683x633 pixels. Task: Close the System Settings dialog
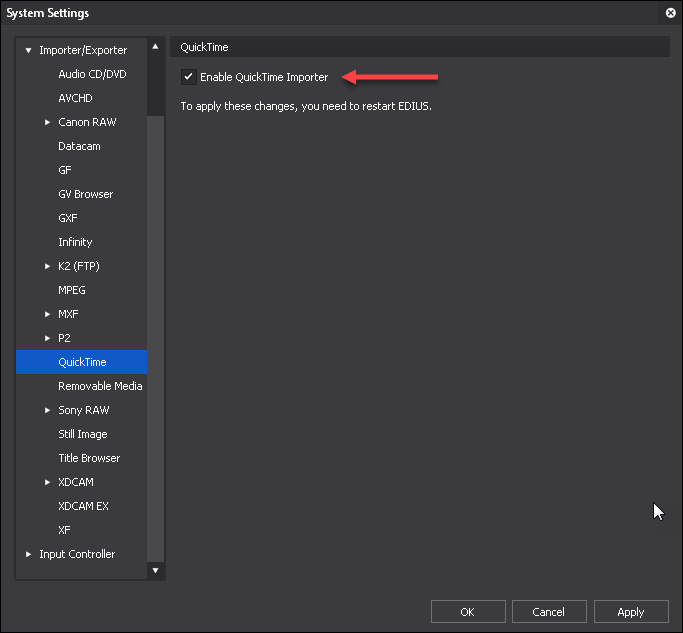point(671,13)
